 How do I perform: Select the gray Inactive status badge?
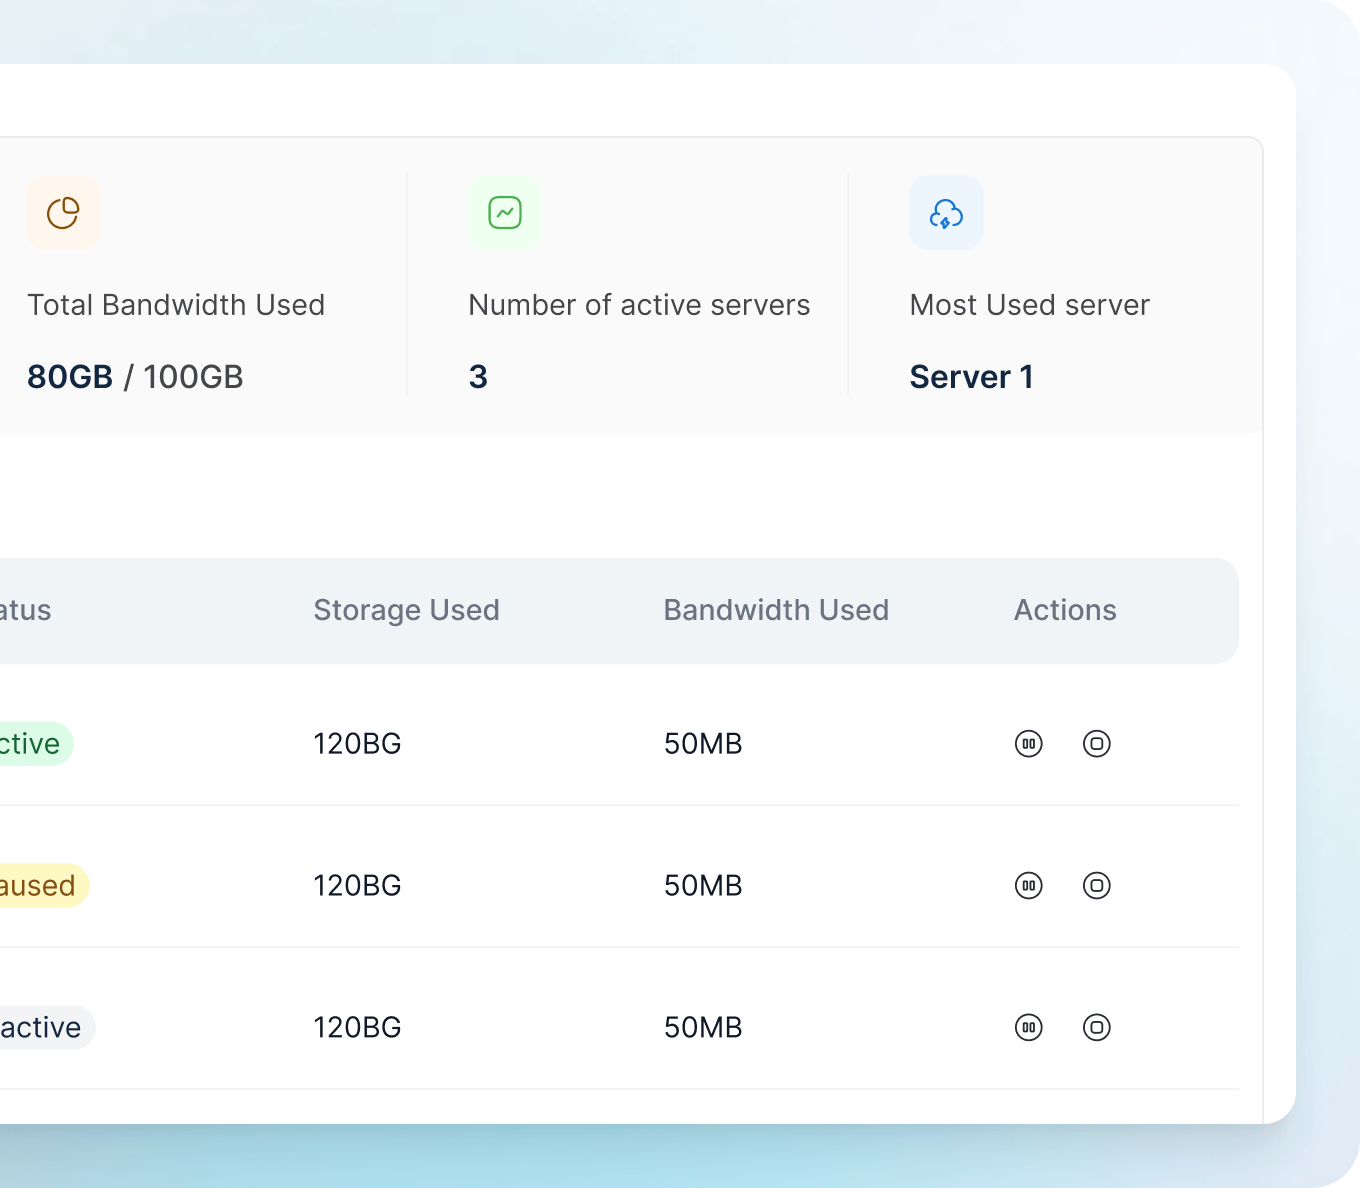(x=42, y=1028)
